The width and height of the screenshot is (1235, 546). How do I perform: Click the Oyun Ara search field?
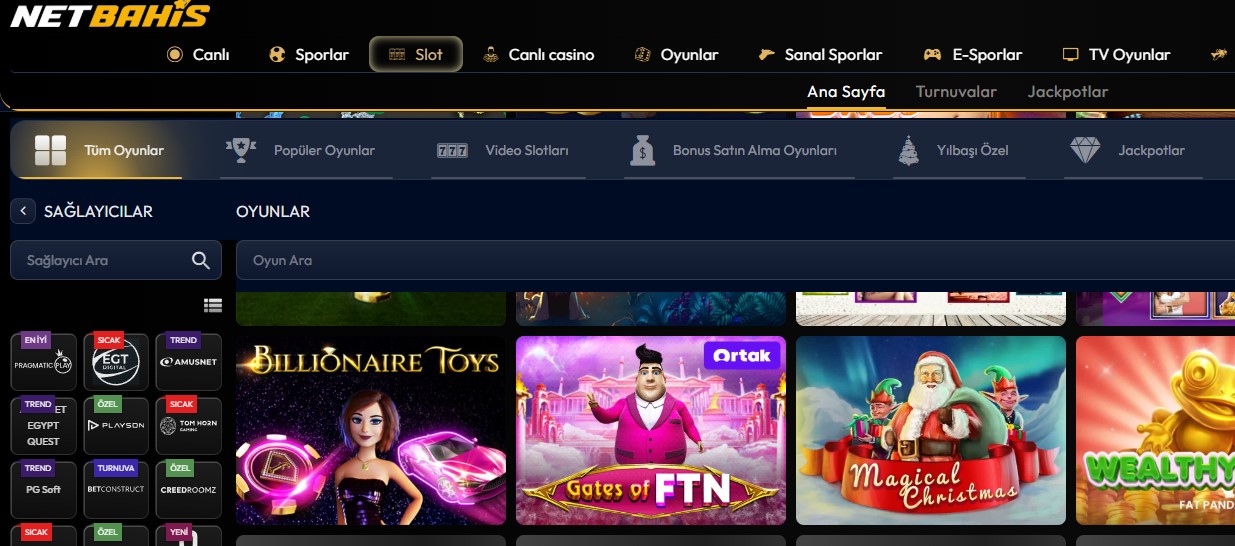pyautogui.click(x=735, y=260)
